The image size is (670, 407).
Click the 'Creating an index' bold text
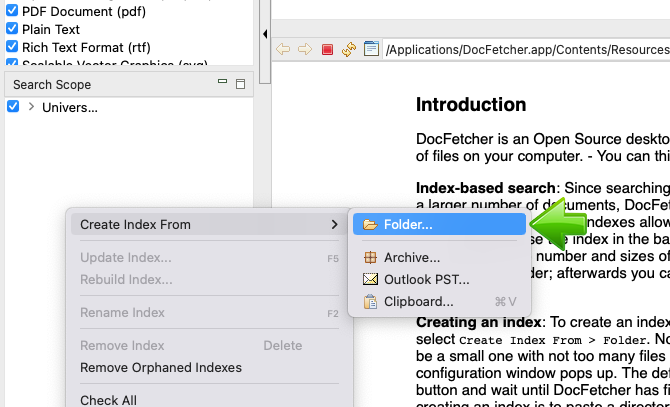(479, 322)
